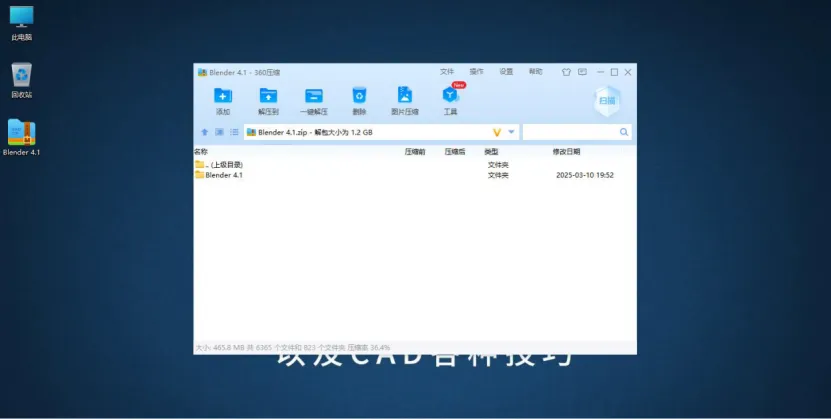Click the feedback message icon in the title bar

tap(582, 72)
